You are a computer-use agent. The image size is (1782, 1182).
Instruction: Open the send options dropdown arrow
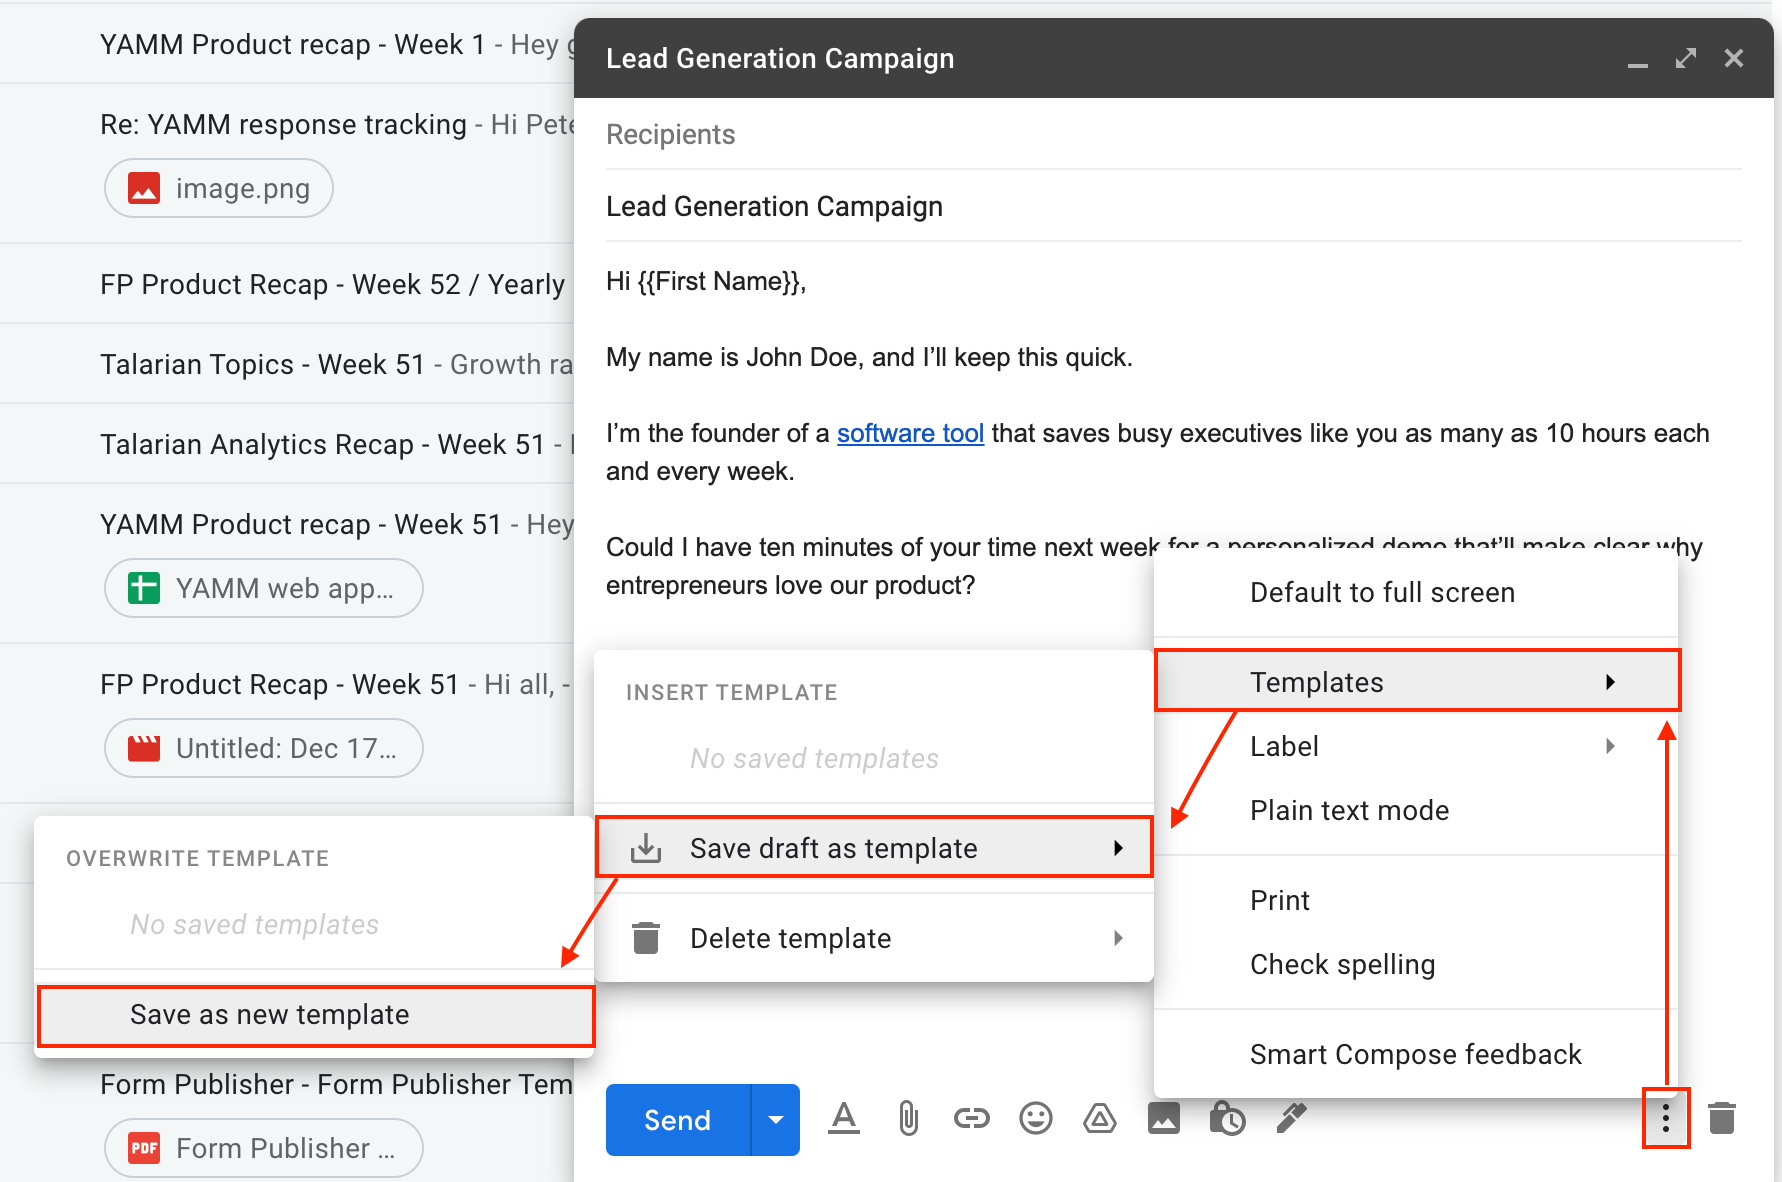775,1120
